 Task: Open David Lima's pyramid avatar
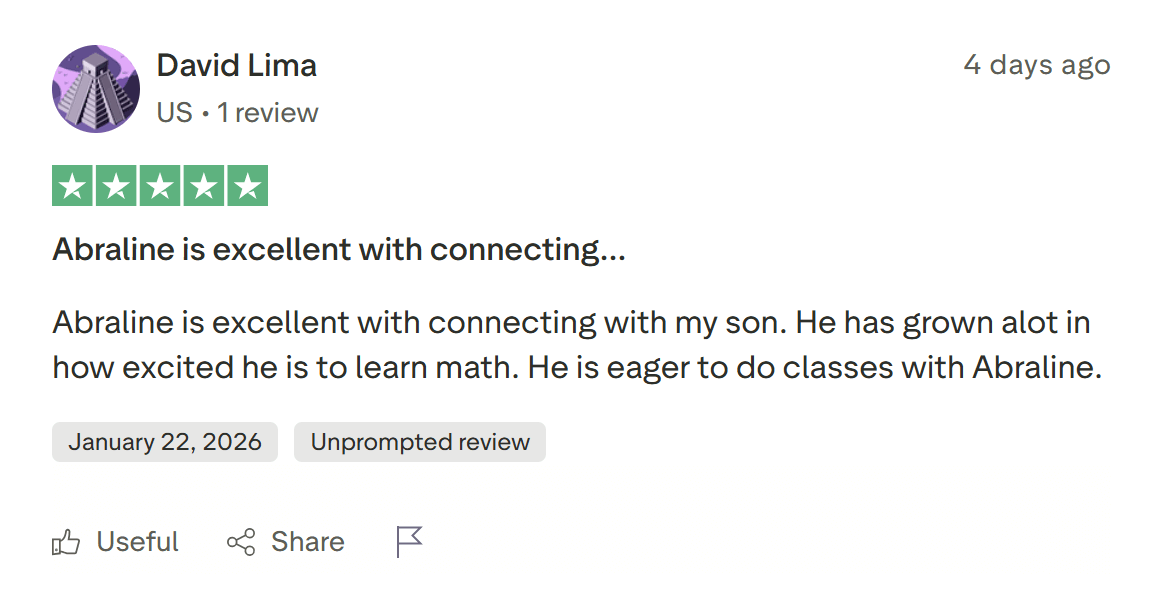pos(96,89)
